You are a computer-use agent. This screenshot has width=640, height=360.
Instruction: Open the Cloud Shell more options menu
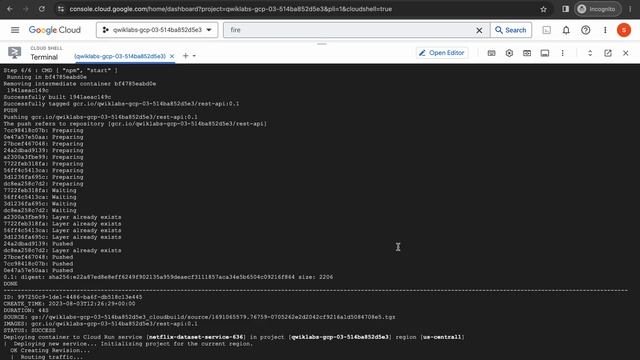click(562, 53)
